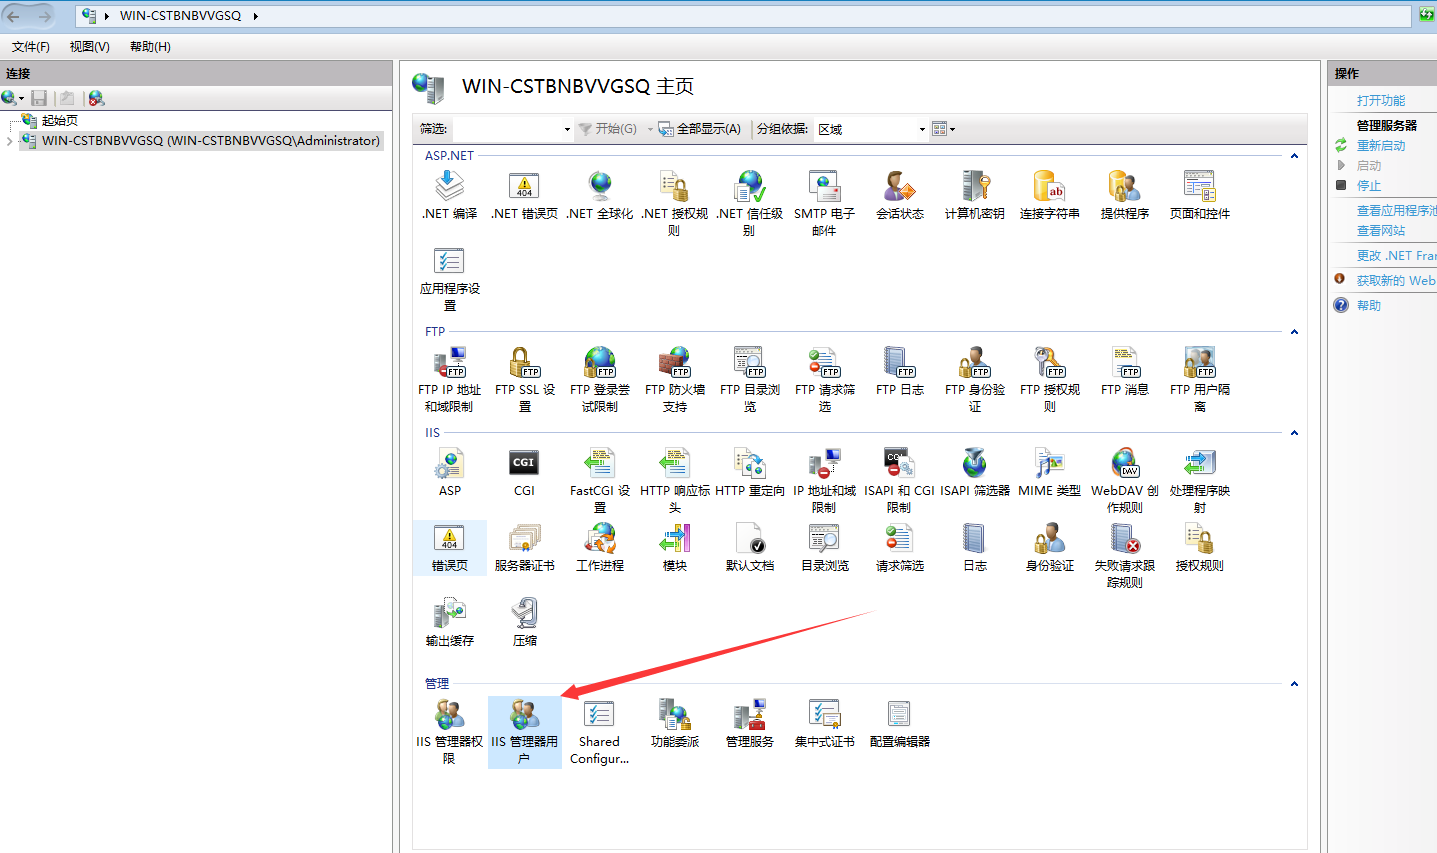Open the IIS 管理器用户 icon

525,732
